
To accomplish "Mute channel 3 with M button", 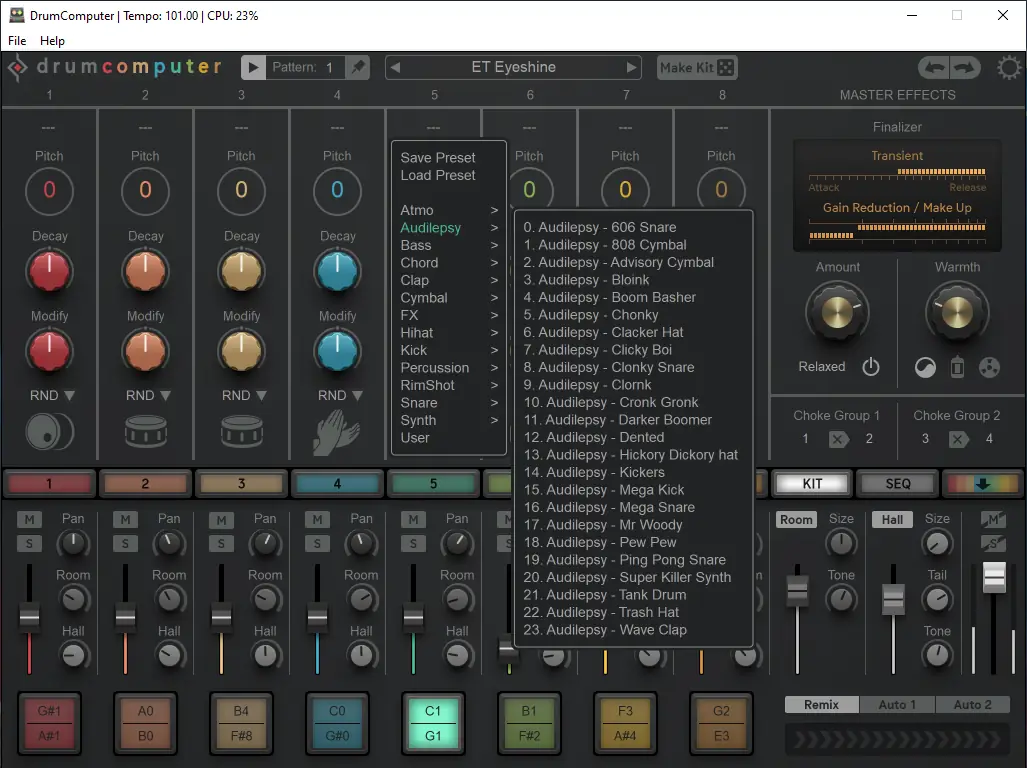I will coord(221,520).
